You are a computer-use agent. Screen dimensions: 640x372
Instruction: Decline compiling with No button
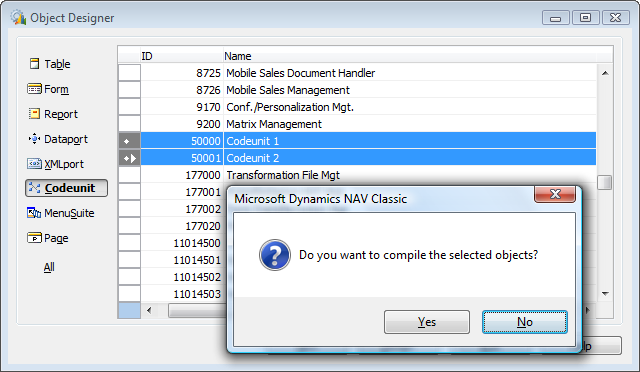click(x=524, y=322)
